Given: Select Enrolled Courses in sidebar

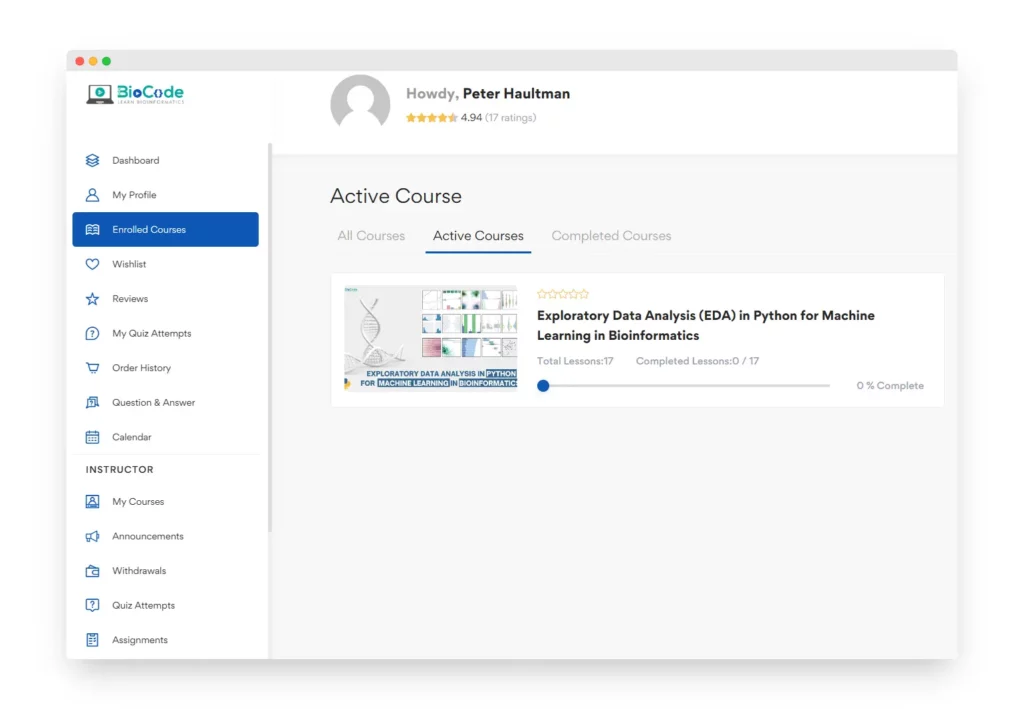Looking at the screenshot, I should [165, 229].
